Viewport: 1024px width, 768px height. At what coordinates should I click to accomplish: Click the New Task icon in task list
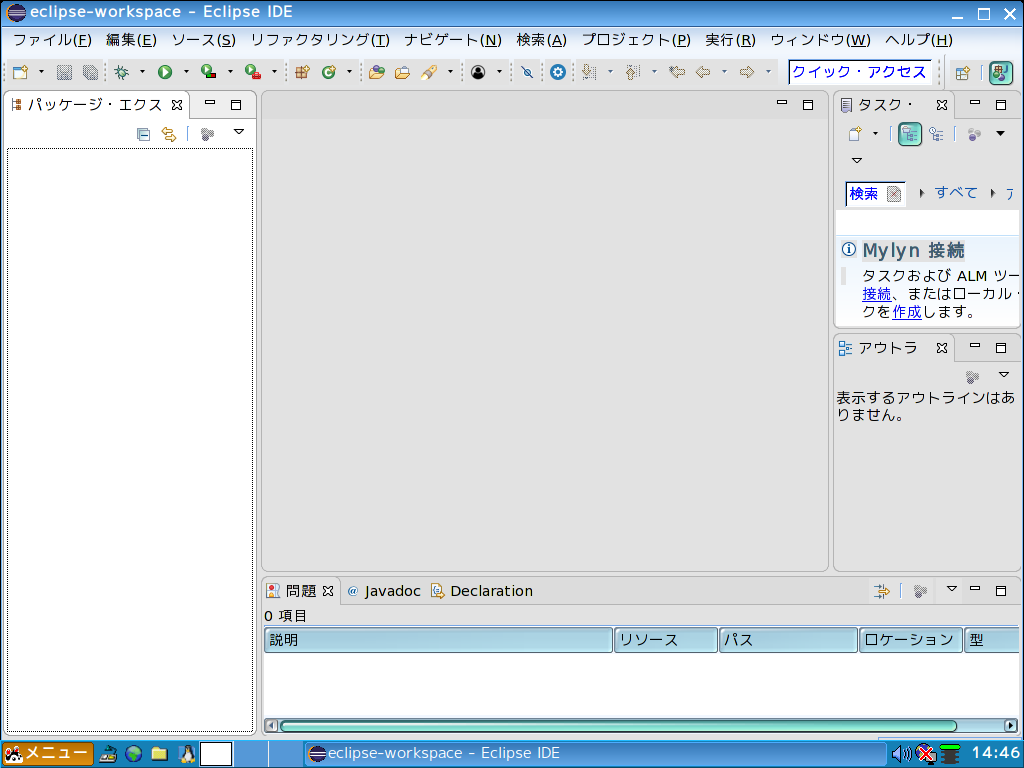tap(855, 135)
